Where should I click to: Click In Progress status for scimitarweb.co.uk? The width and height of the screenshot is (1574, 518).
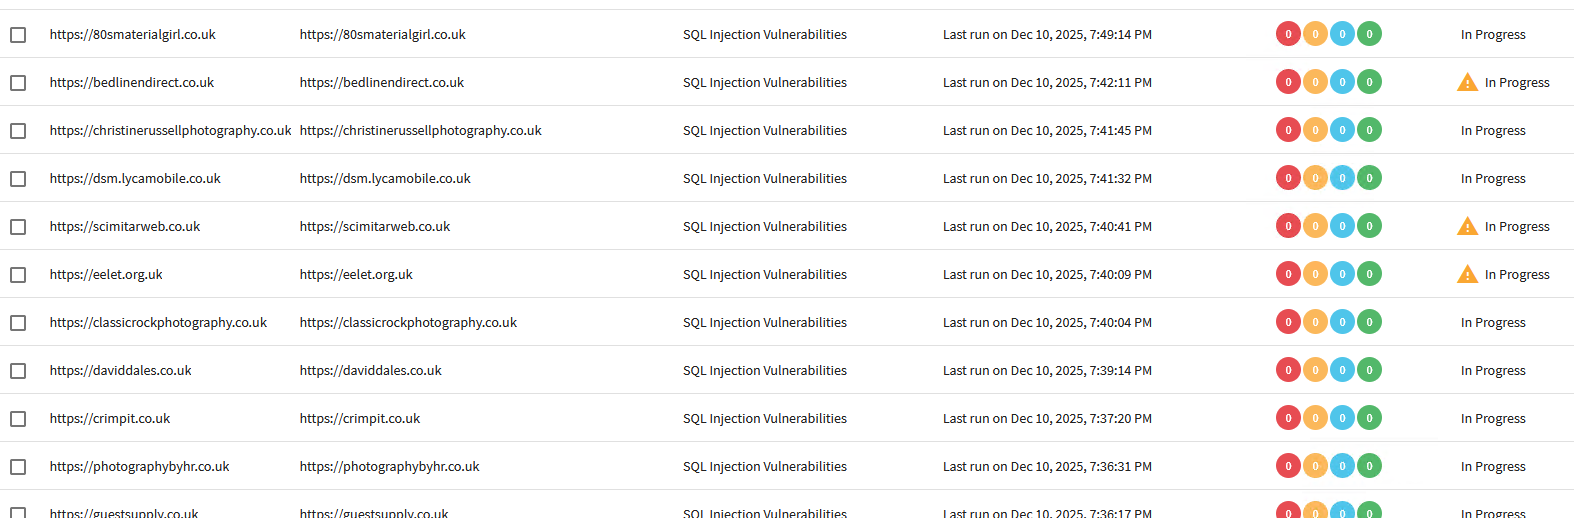coord(1516,227)
